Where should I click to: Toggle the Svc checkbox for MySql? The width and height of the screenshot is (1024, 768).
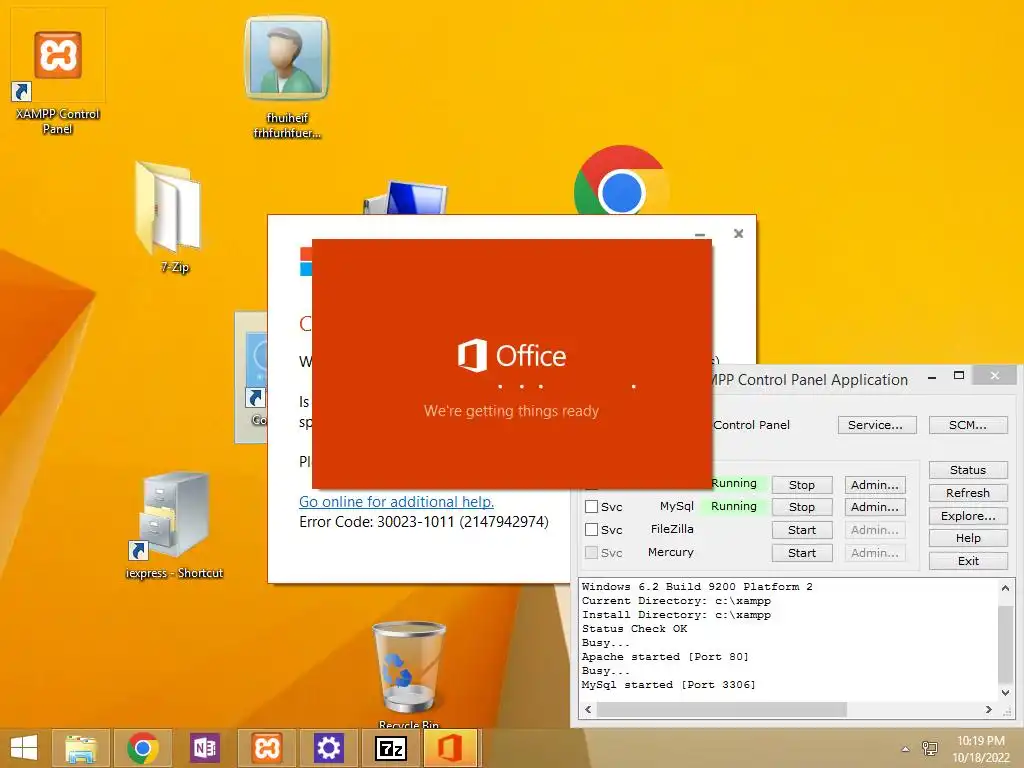point(592,507)
